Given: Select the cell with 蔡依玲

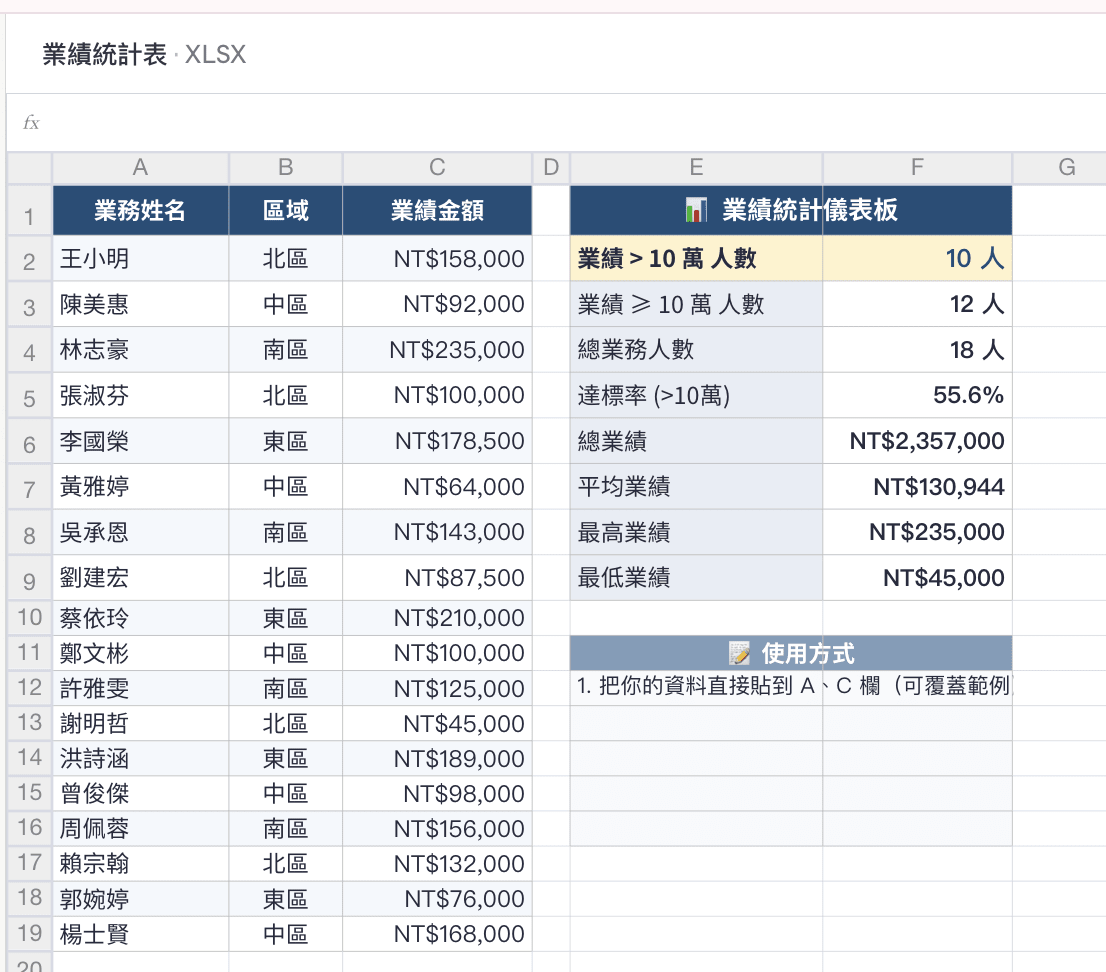Looking at the screenshot, I should (x=140, y=618).
